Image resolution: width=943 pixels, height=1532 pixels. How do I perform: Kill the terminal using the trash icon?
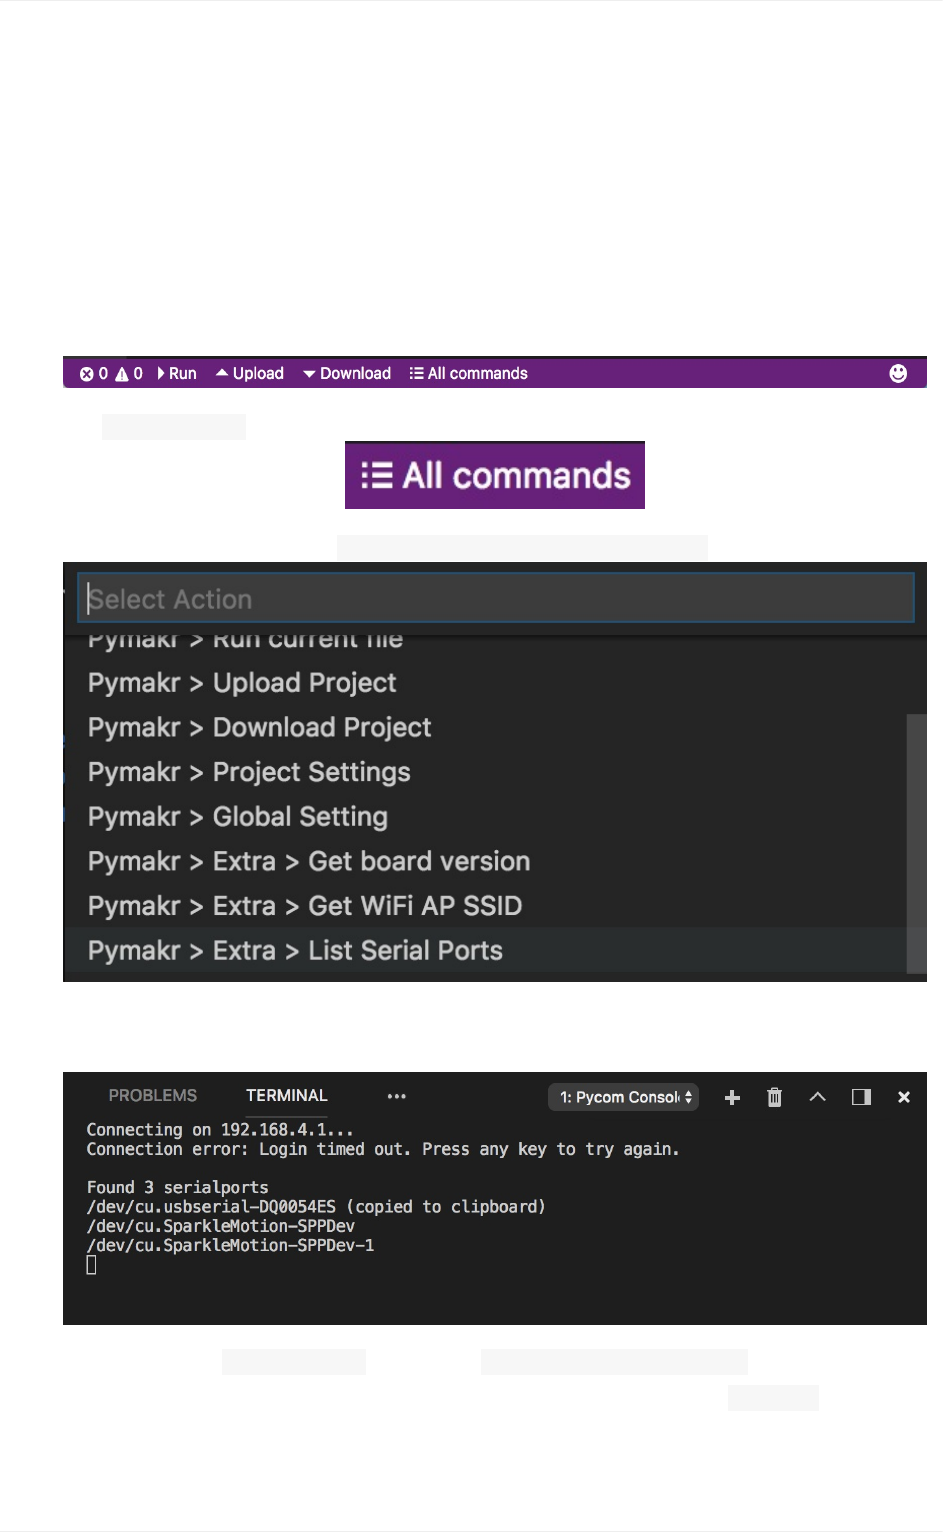(x=774, y=1097)
